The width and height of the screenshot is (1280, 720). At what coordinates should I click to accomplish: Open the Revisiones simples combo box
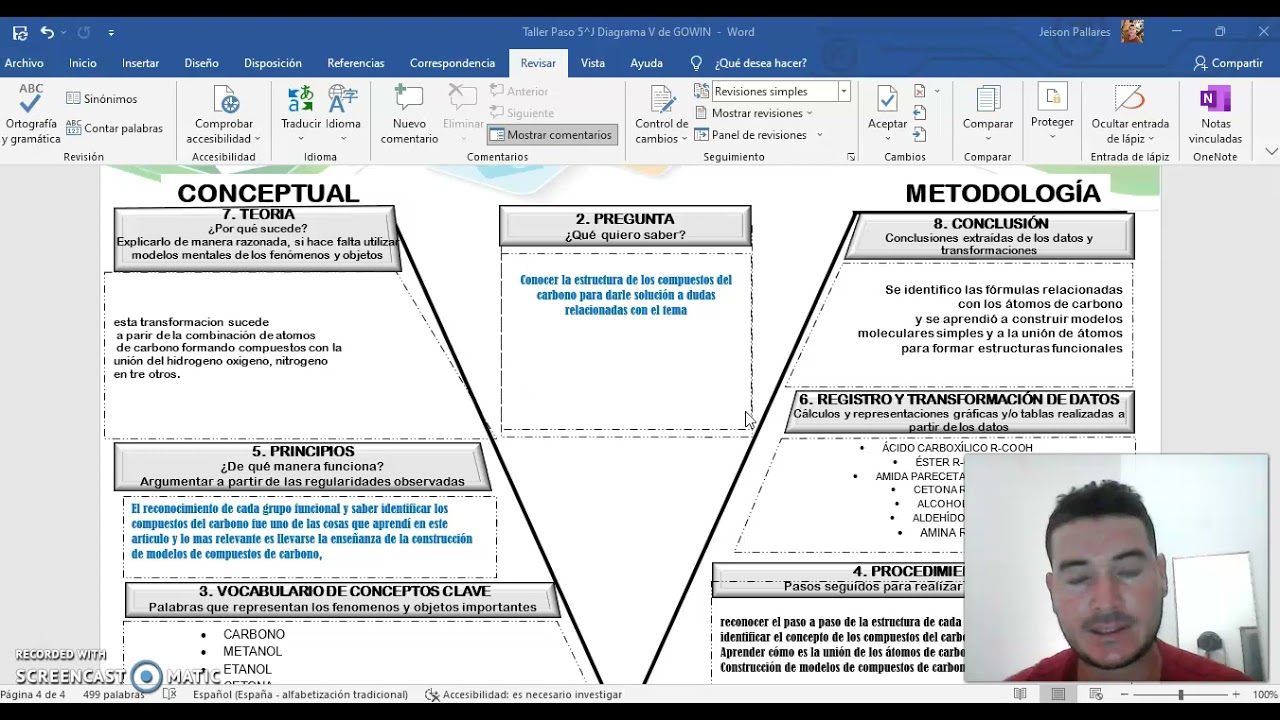(780, 91)
